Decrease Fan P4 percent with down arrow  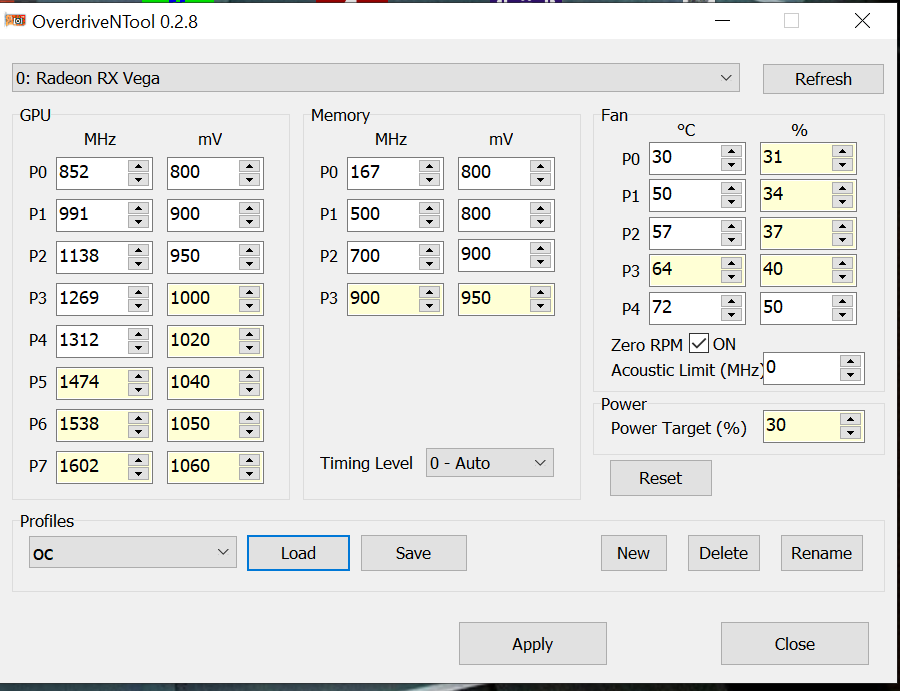(842, 315)
